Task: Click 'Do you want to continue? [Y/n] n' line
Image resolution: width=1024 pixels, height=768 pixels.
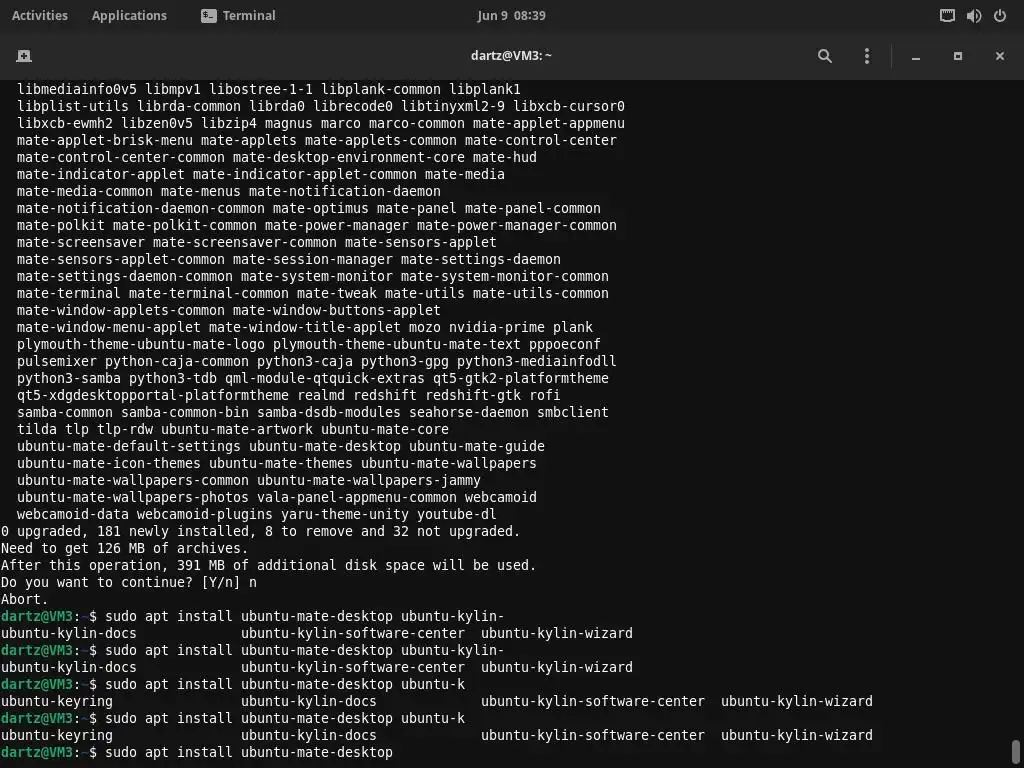Action: pyautogui.click(x=129, y=583)
